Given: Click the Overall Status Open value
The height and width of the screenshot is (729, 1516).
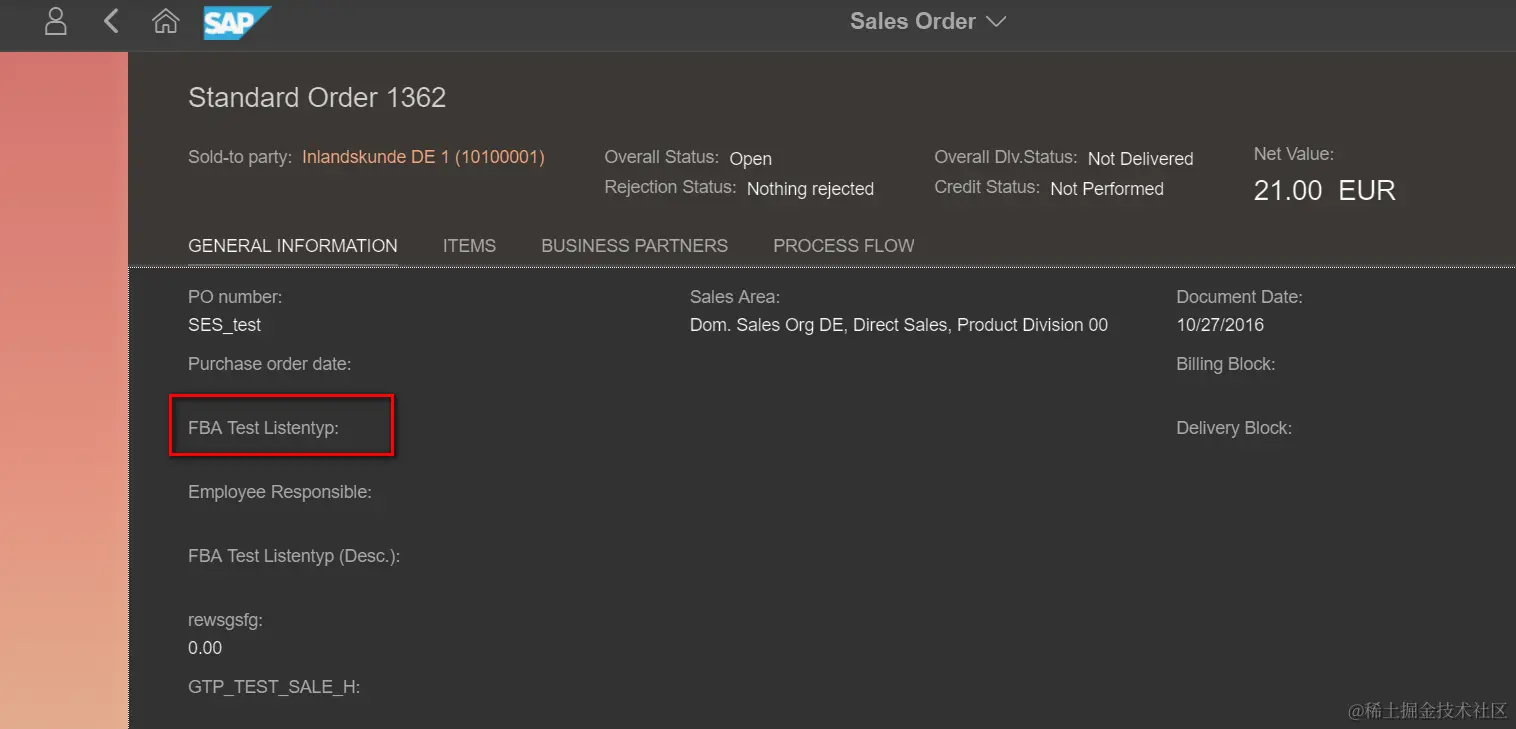Looking at the screenshot, I should click(750, 159).
